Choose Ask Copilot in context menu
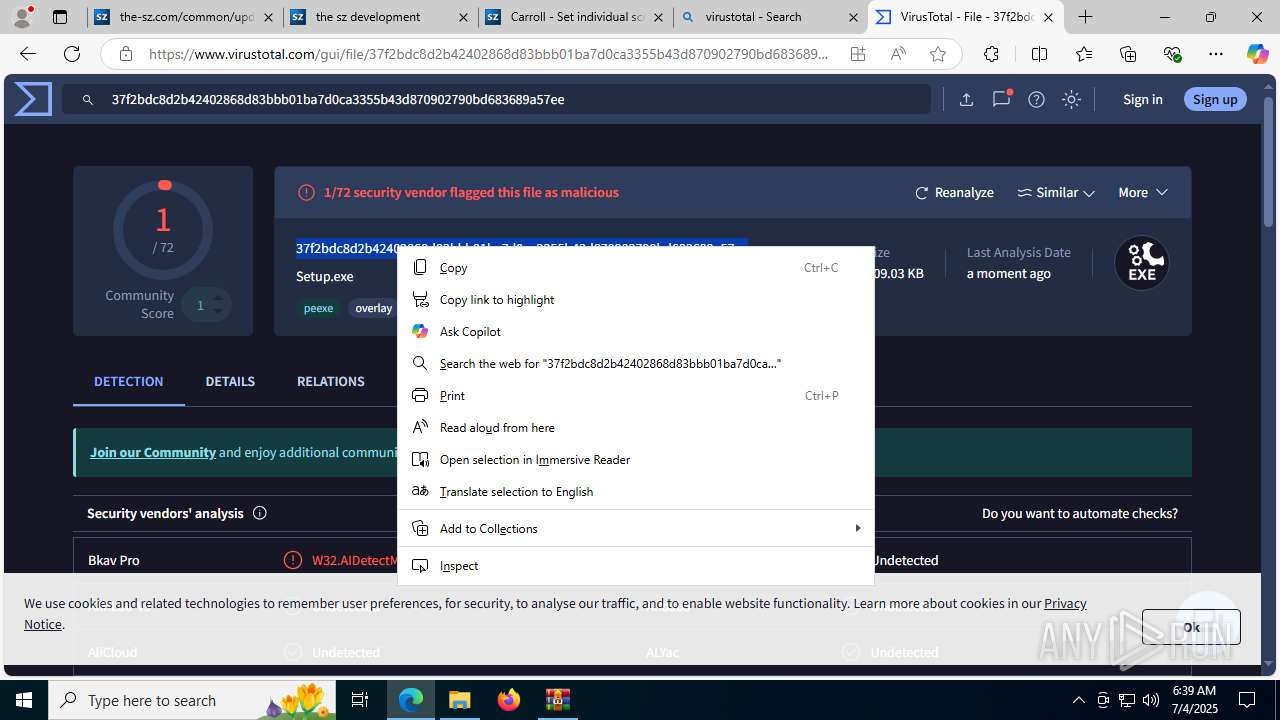Viewport: 1280px width, 720px height. (636, 331)
